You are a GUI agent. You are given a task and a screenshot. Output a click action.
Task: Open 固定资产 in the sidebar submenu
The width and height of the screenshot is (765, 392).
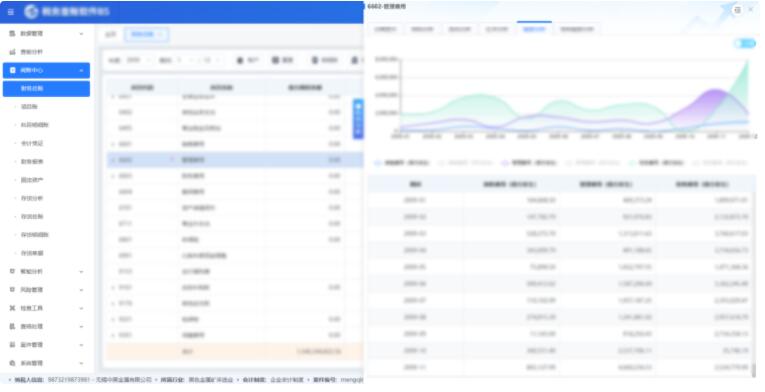pos(32,180)
